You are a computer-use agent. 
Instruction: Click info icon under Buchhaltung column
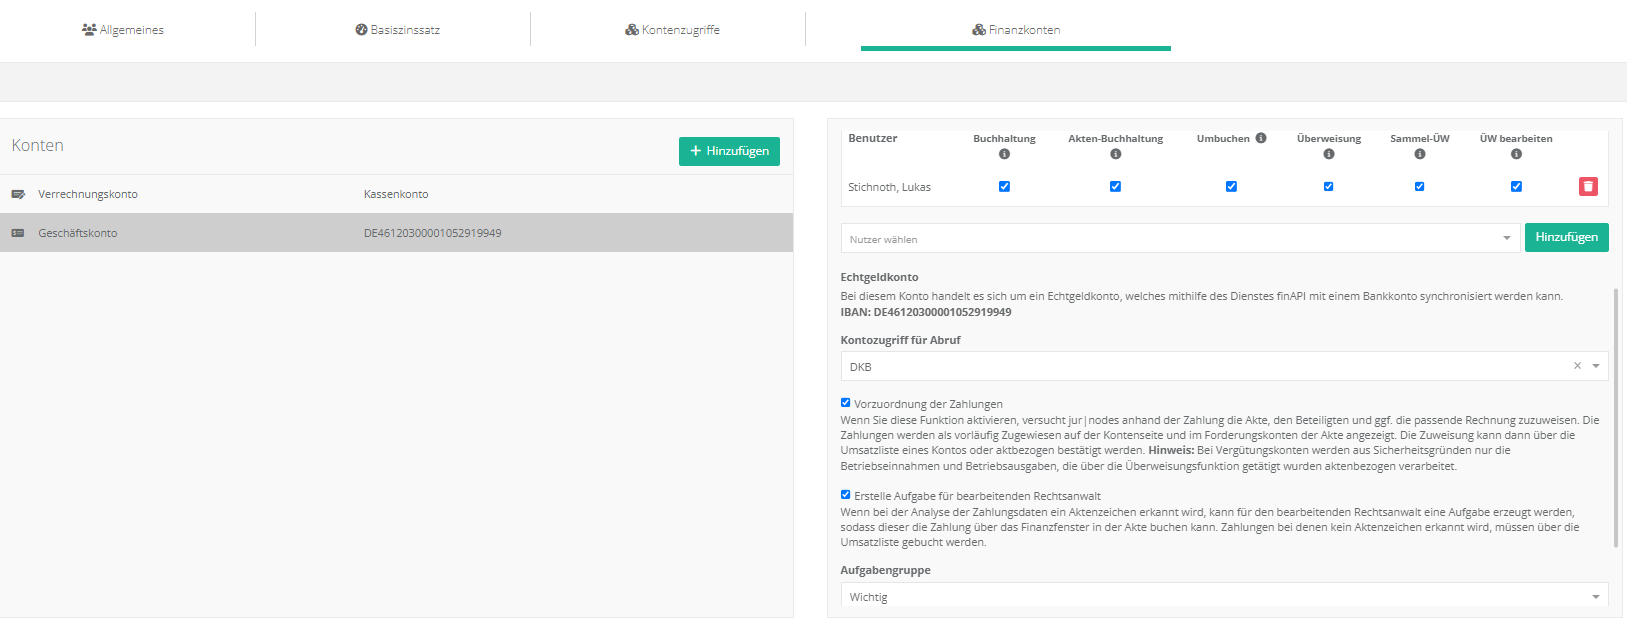[1004, 154]
